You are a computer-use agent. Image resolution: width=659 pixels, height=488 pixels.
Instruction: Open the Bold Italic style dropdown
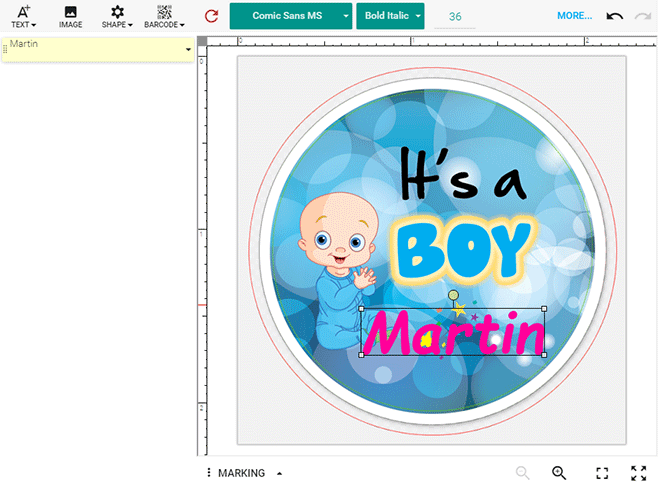(390, 16)
